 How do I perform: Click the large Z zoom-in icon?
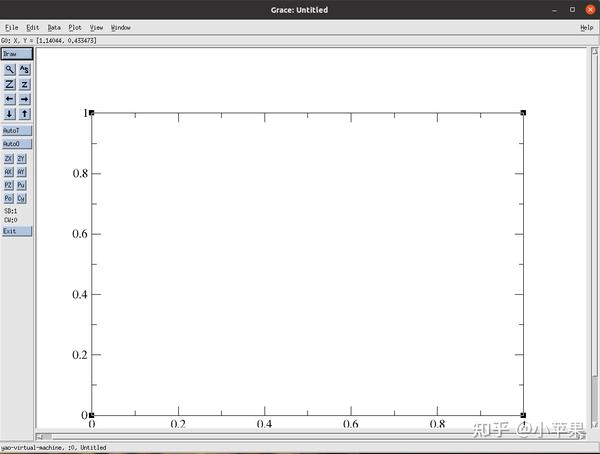10,84
